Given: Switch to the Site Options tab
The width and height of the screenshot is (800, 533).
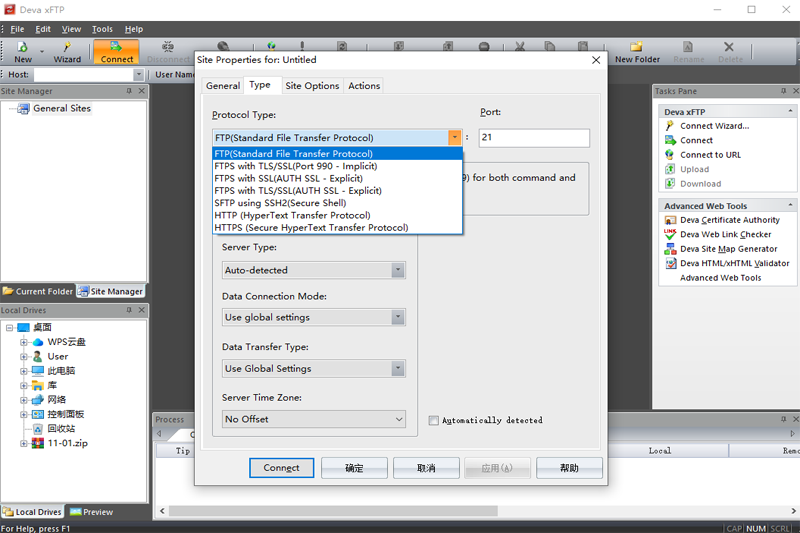Looking at the screenshot, I should click(312, 86).
